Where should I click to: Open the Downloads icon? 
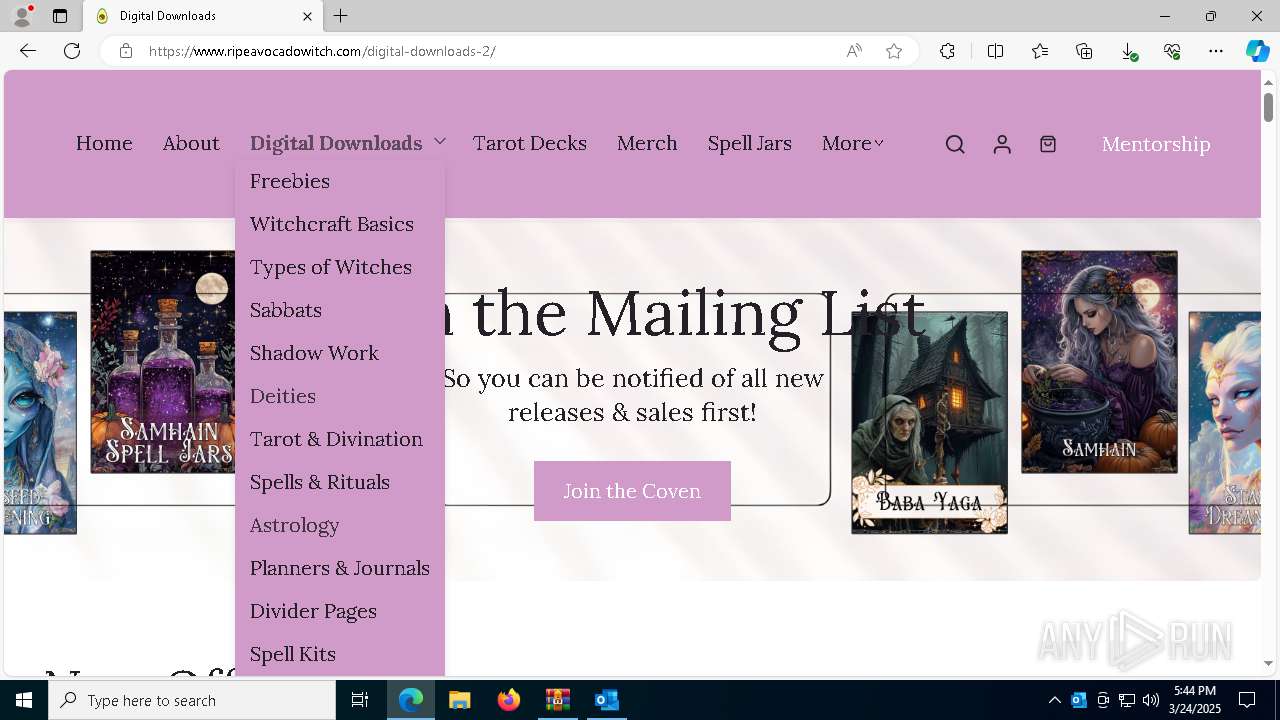1128,51
